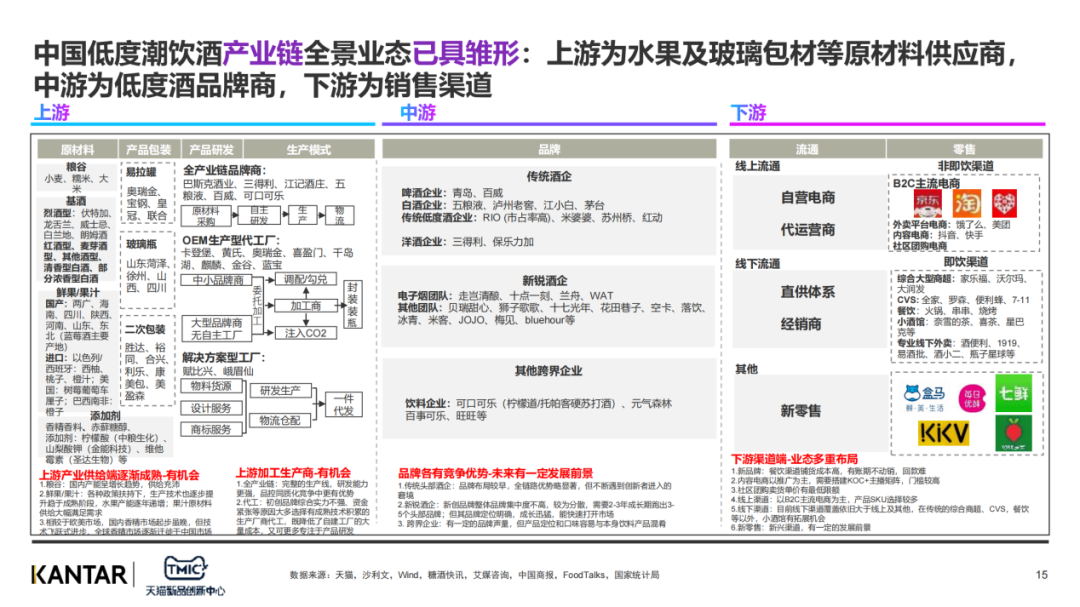Screen dimensions: 1080x607
Task: Click the 调配/勾兑 box
Action: coord(306,279)
